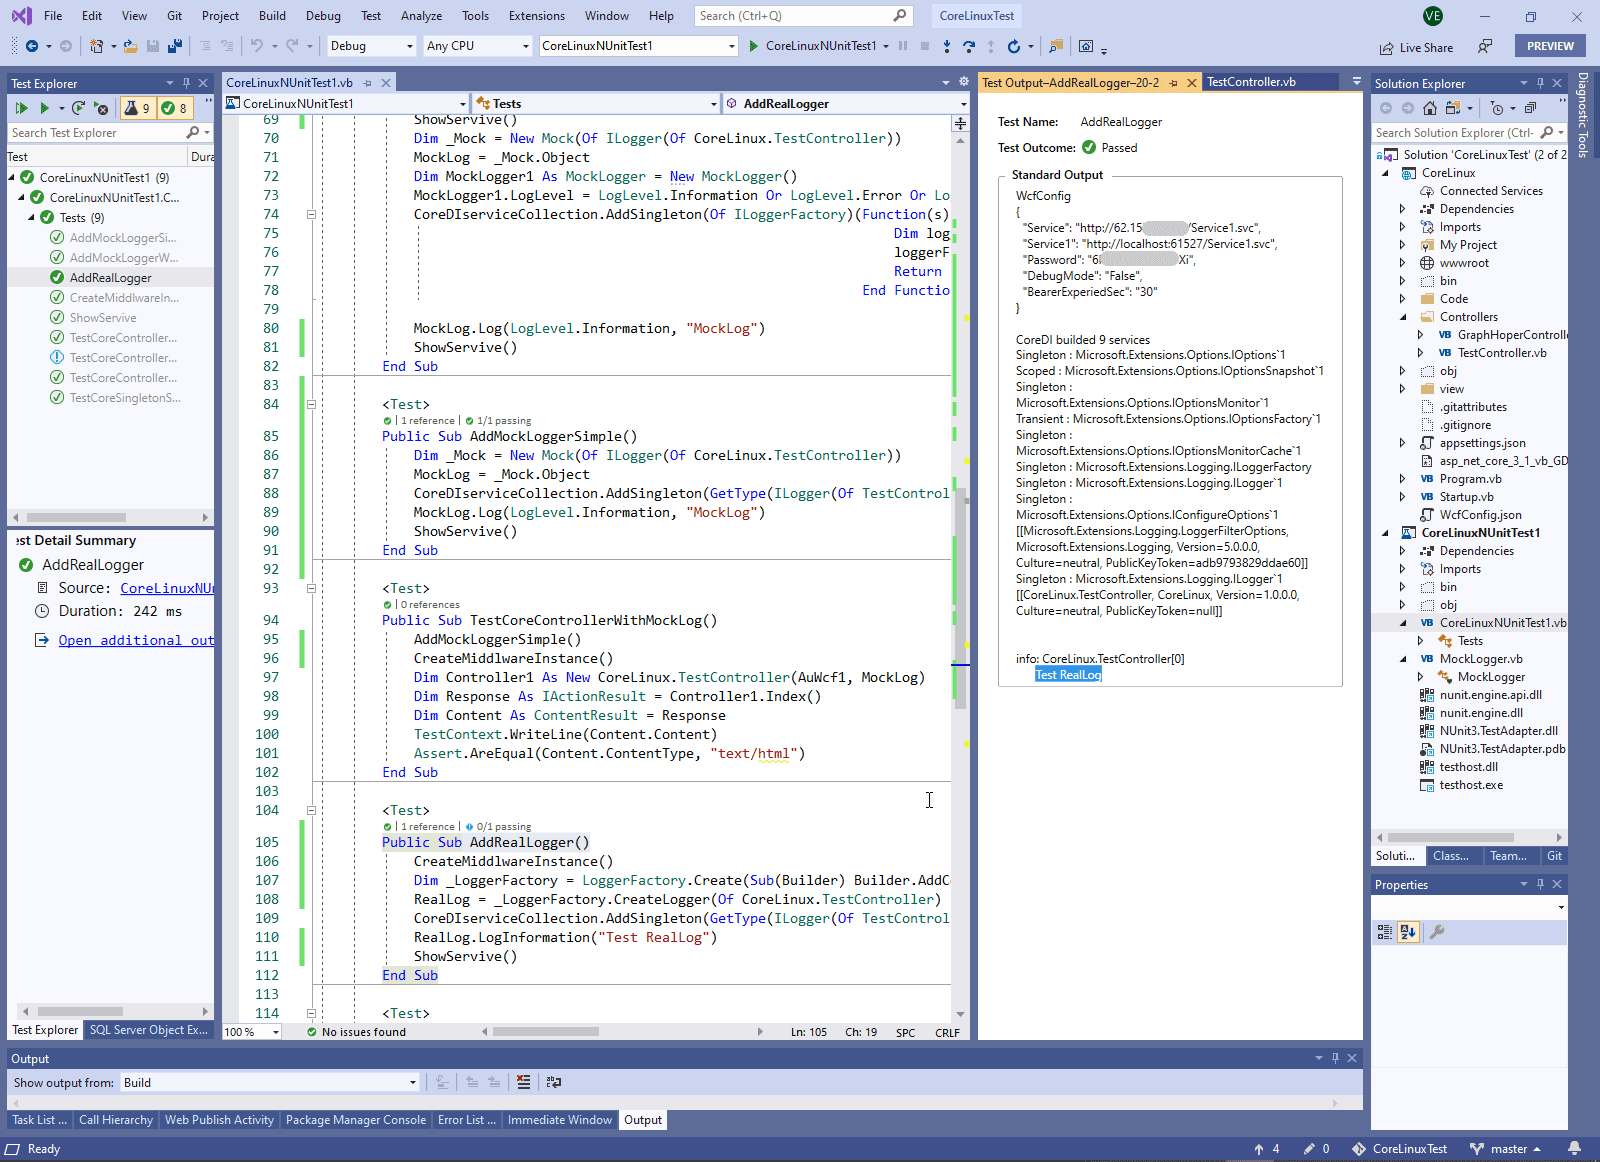This screenshot has height=1162, width=1600.
Task: Click the Send Feedback icon
Action: click(1485, 47)
